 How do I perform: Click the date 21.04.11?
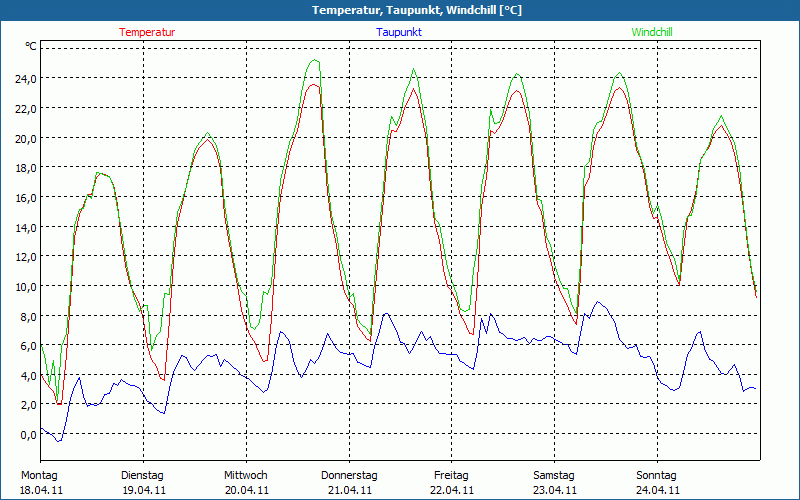point(349,490)
